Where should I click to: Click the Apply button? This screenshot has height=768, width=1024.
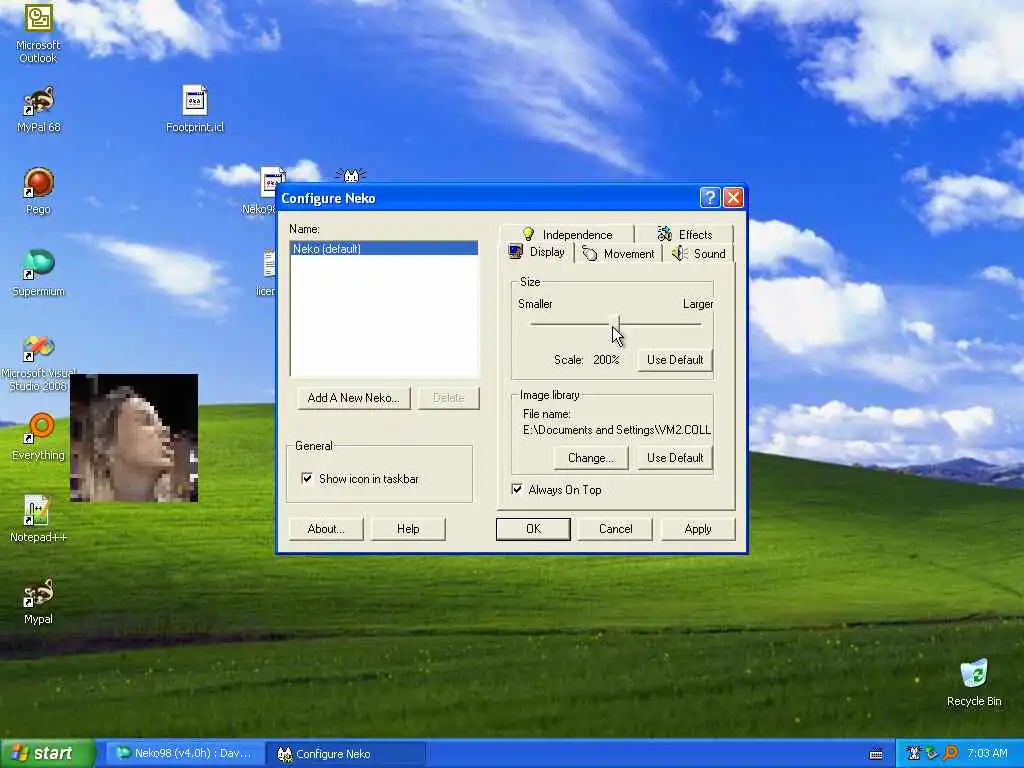point(697,529)
